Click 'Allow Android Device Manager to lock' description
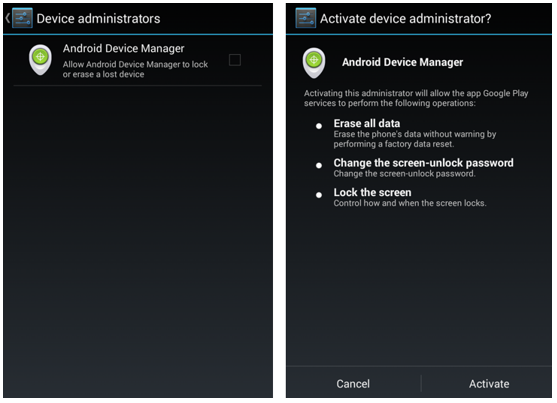 [135, 69]
